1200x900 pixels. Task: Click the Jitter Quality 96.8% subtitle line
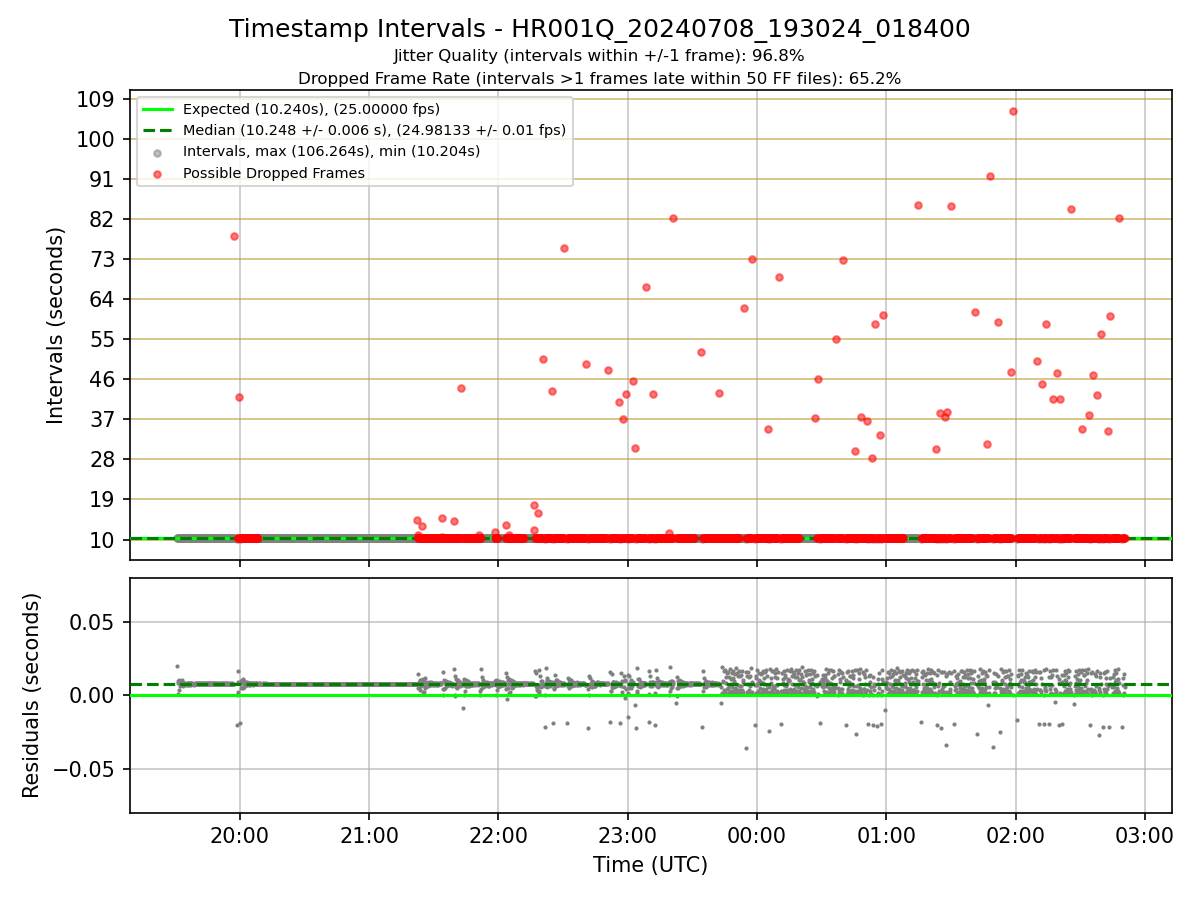[x=599, y=56]
